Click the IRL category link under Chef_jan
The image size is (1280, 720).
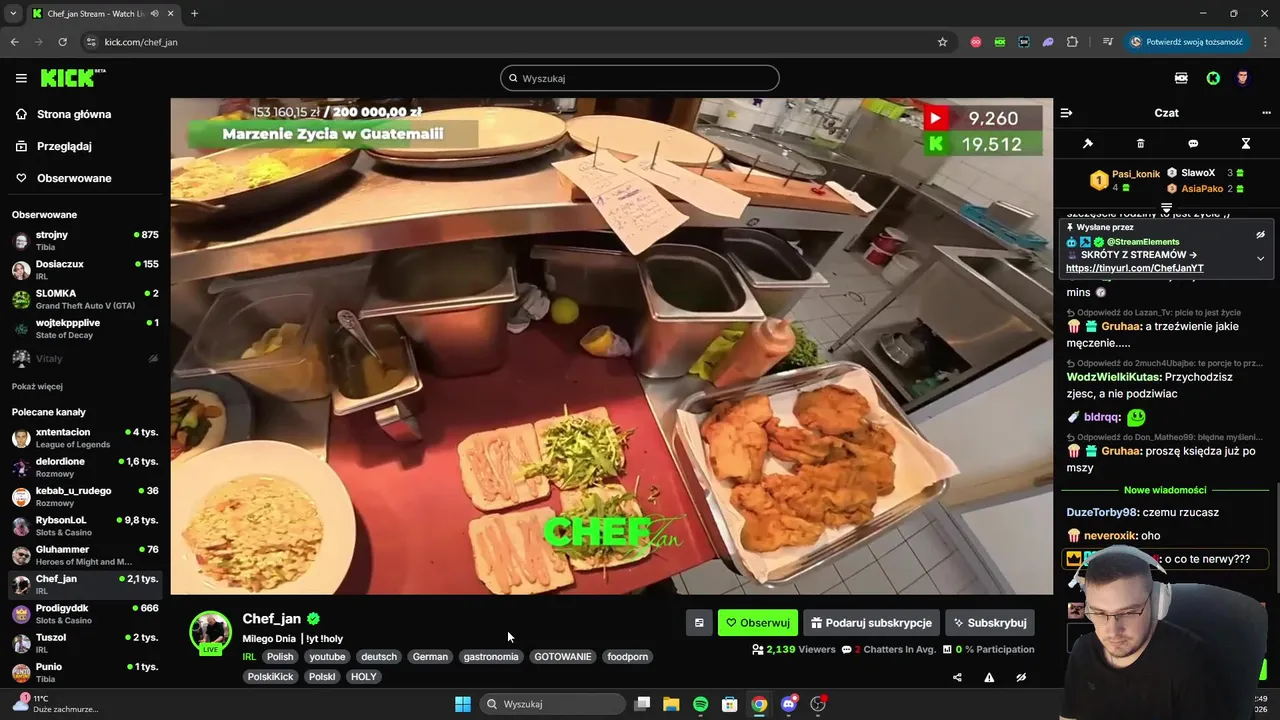[x=249, y=657]
